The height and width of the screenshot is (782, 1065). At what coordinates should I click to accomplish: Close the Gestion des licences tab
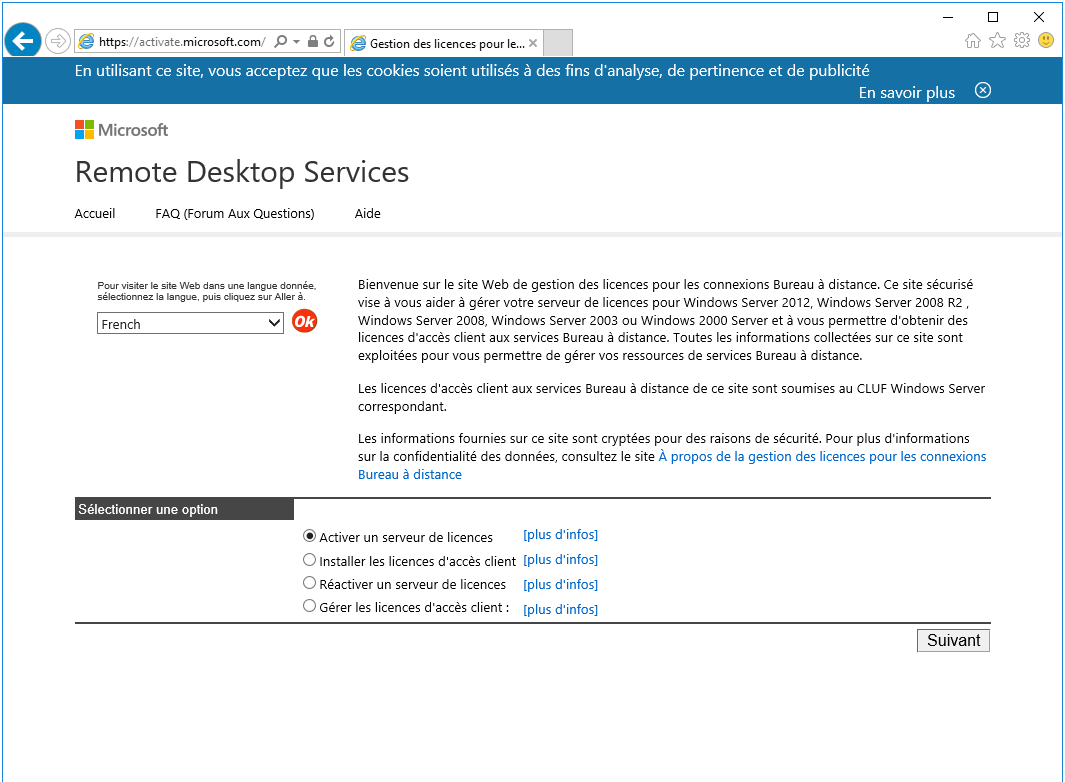point(533,43)
